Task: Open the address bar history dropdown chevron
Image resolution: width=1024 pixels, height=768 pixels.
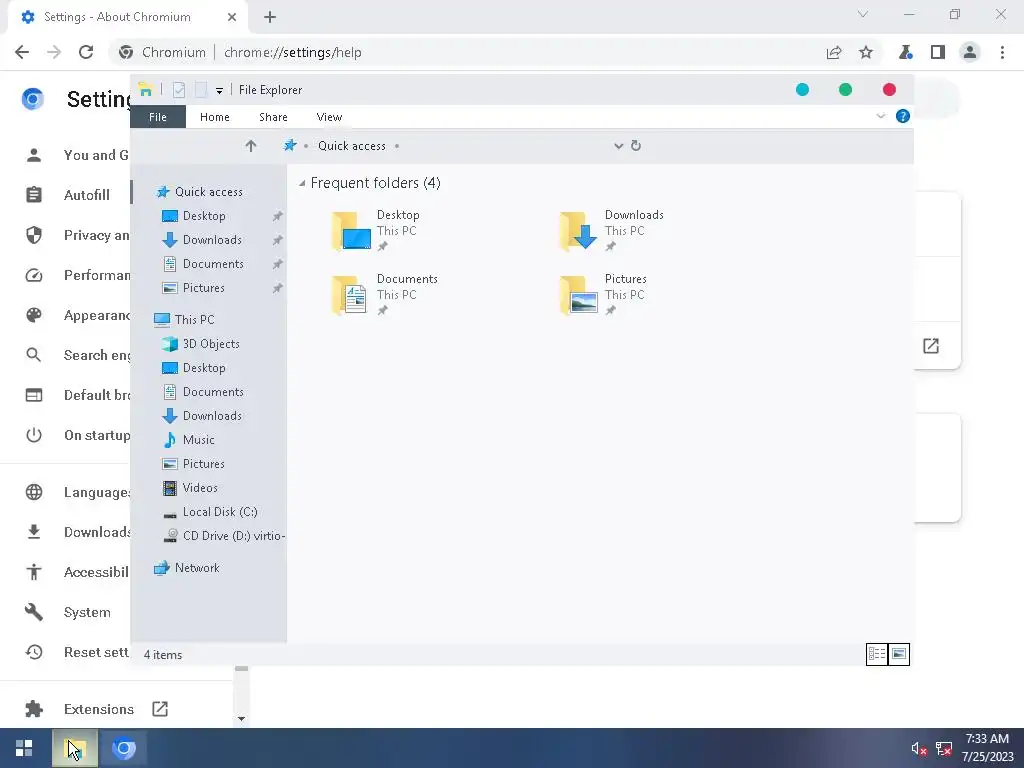Action: tap(618, 146)
